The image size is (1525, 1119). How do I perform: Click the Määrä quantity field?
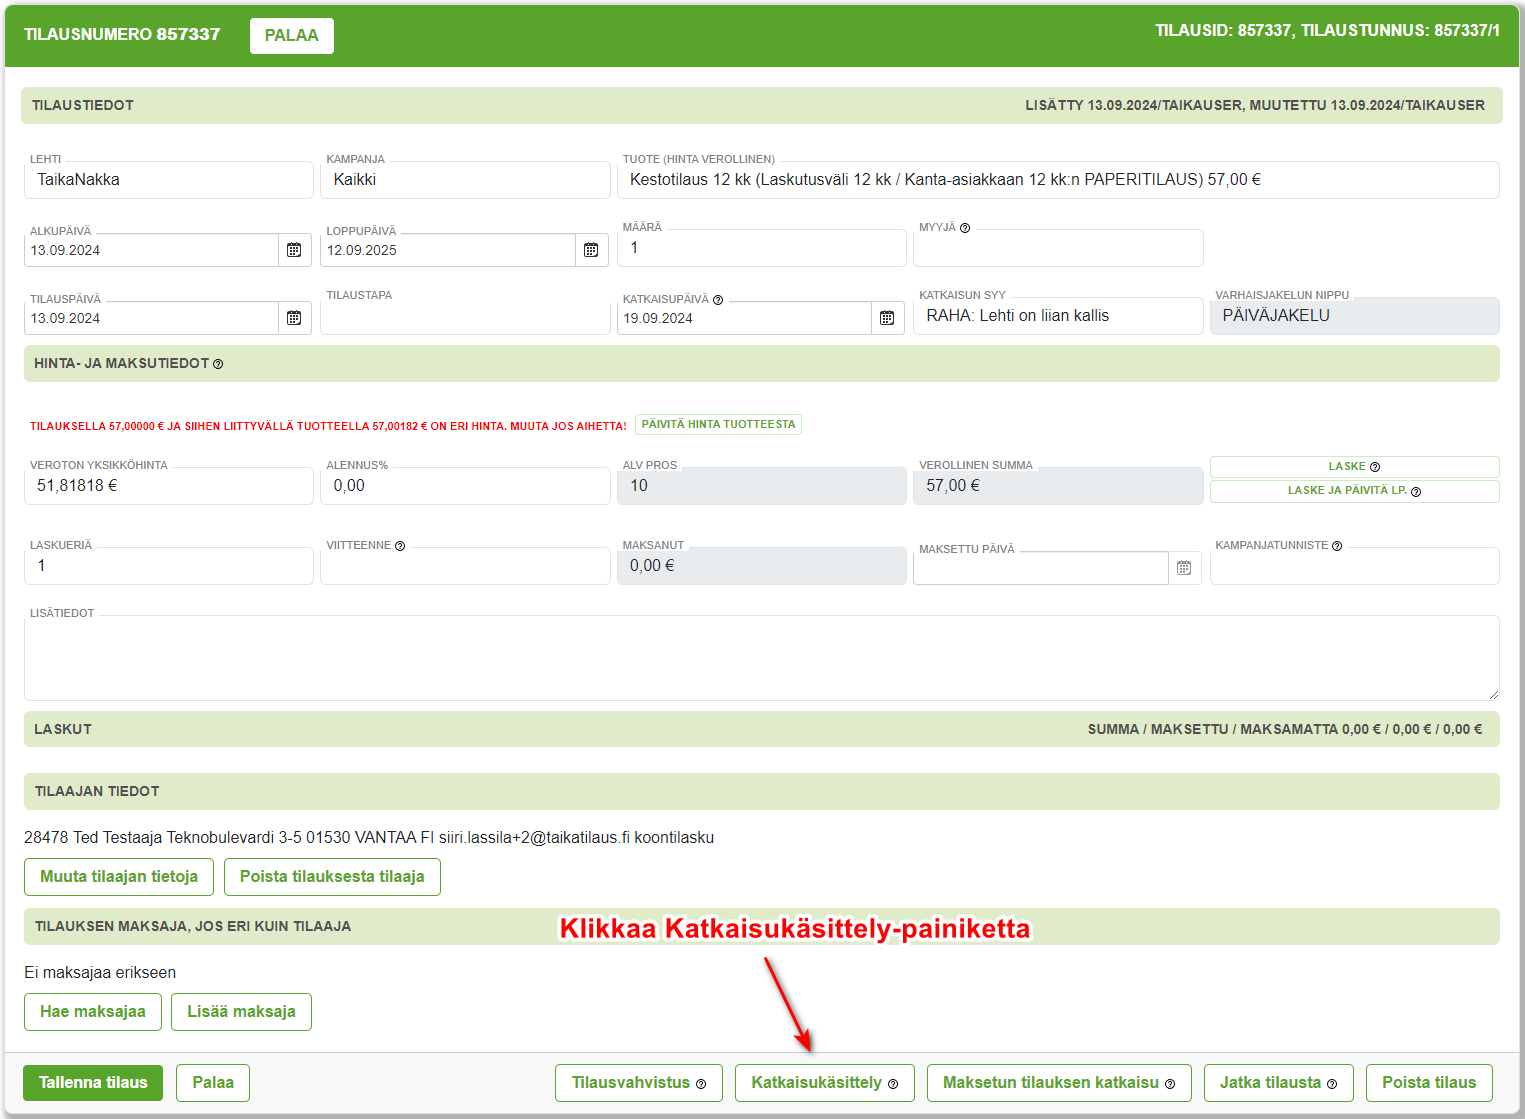pos(762,248)
